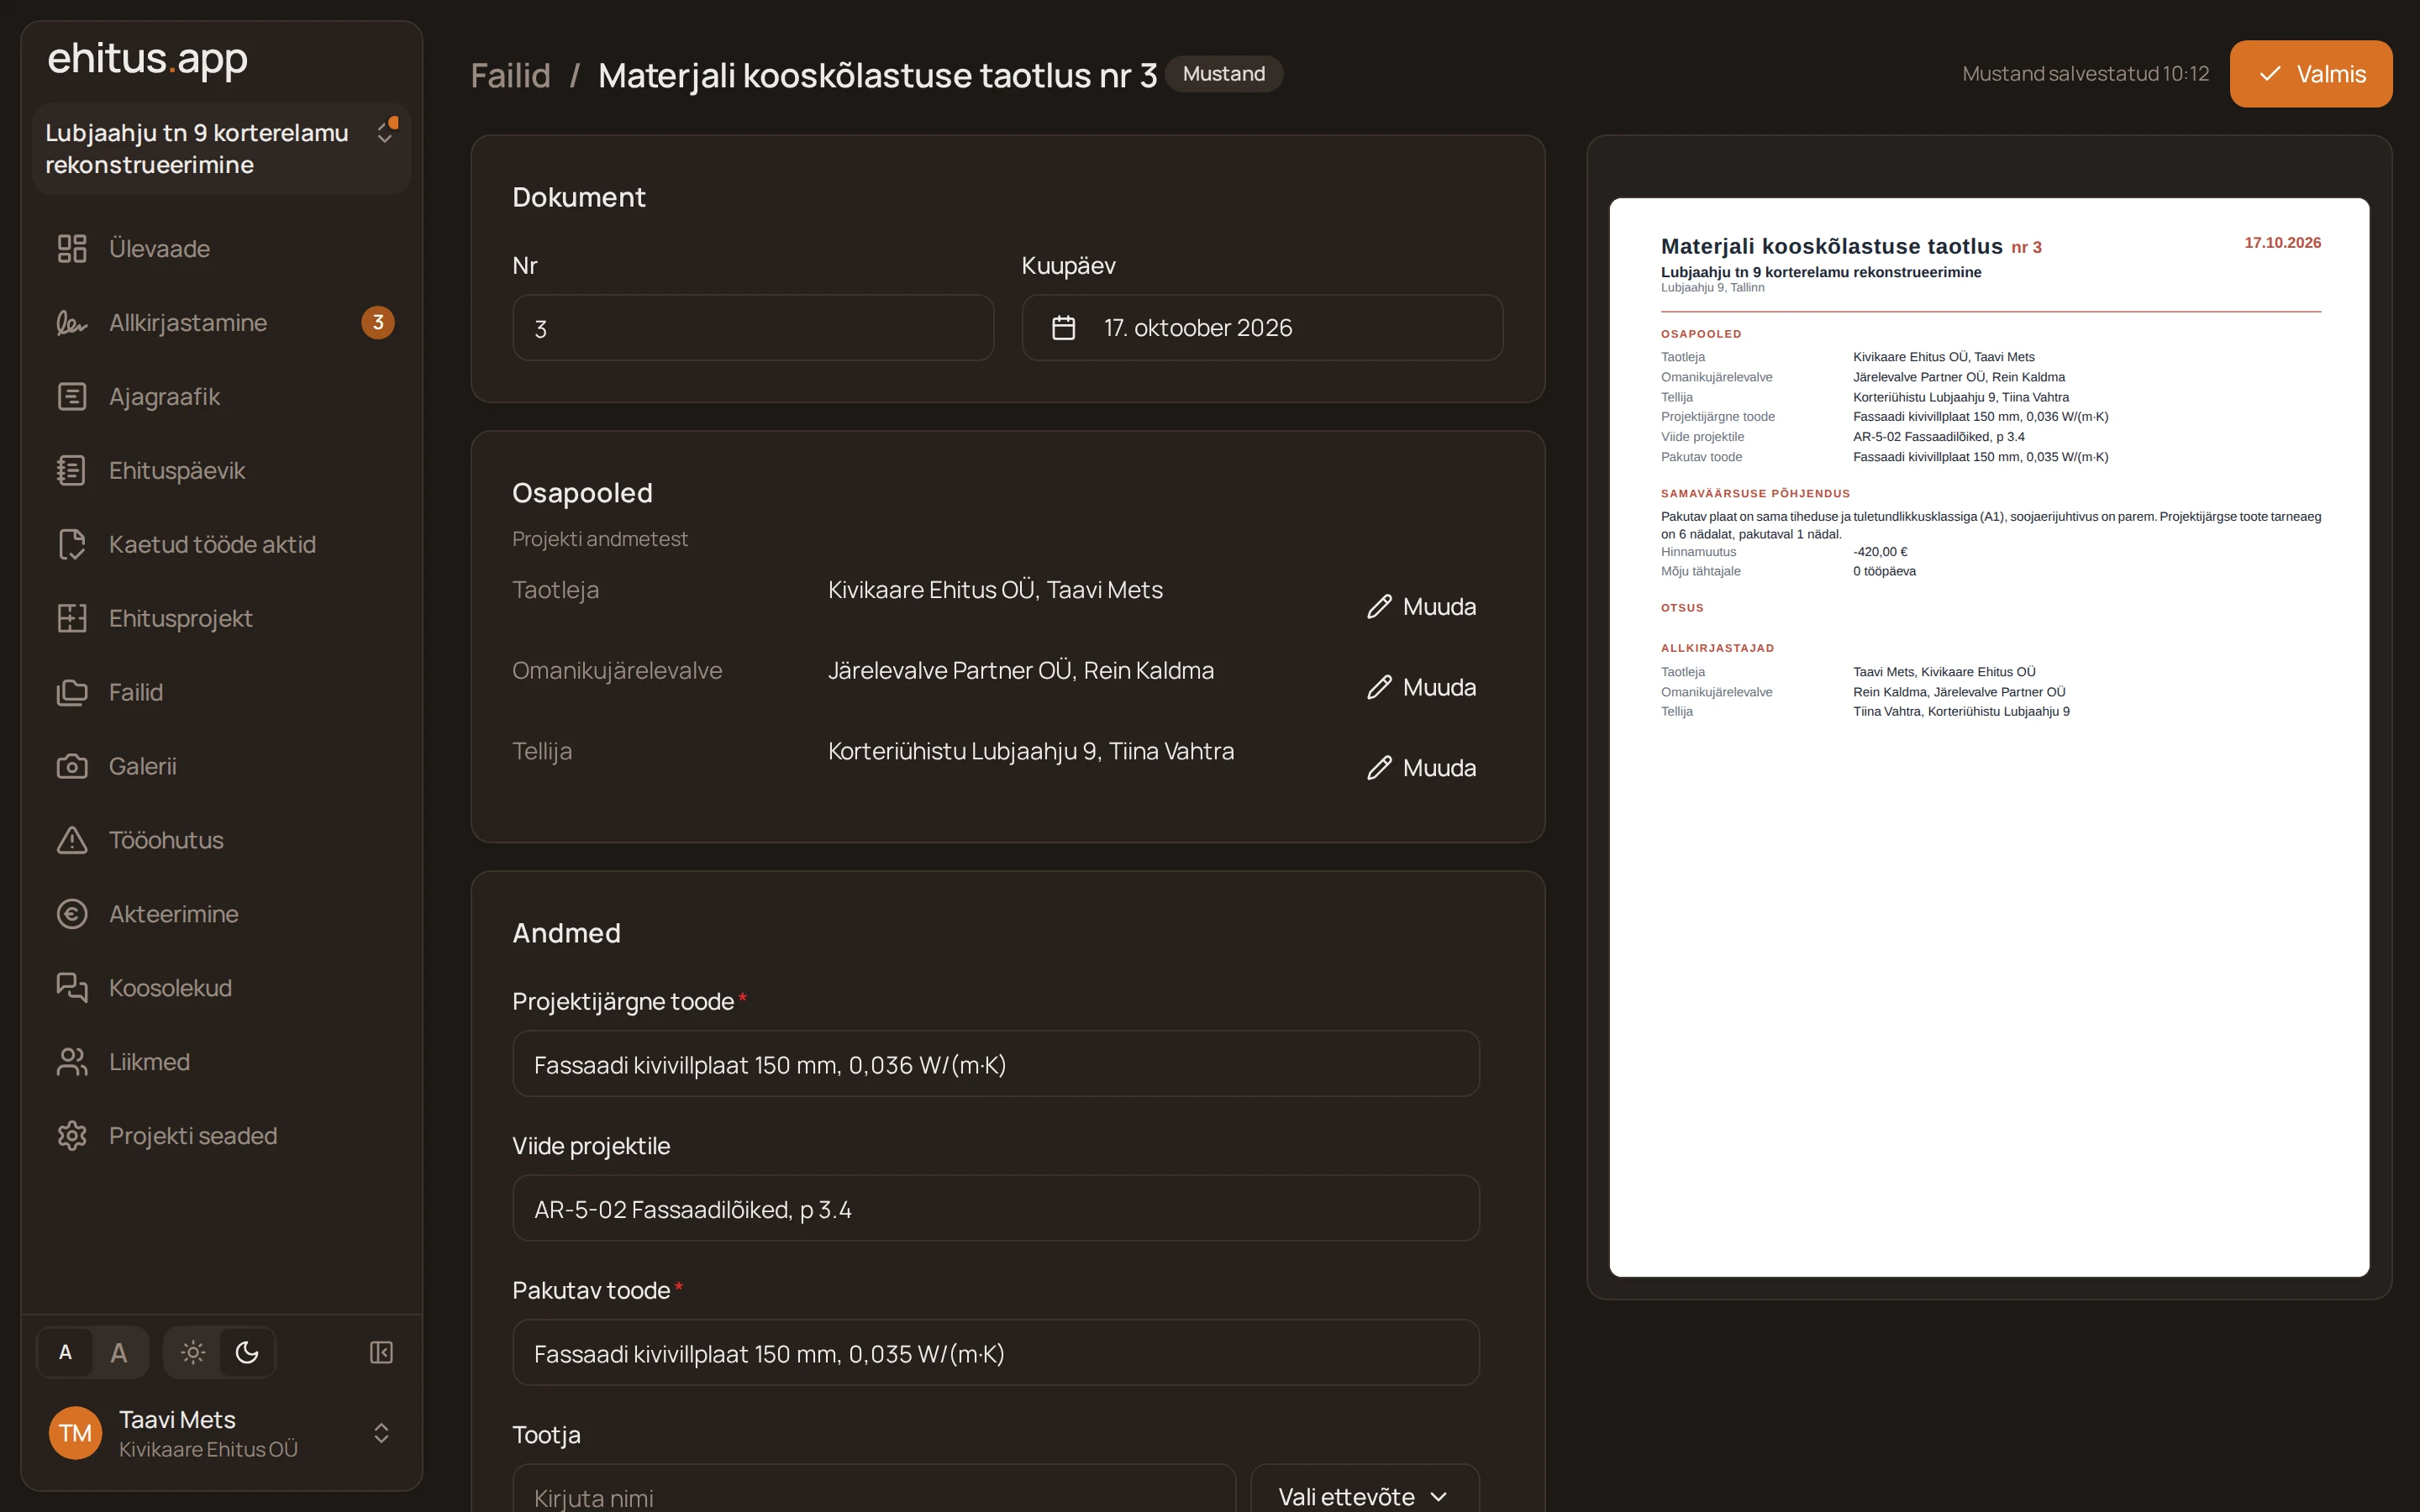Click the Failid breadcrumb link
The height and width of the screenshot is (1512, 2420).
coord(510,75)
